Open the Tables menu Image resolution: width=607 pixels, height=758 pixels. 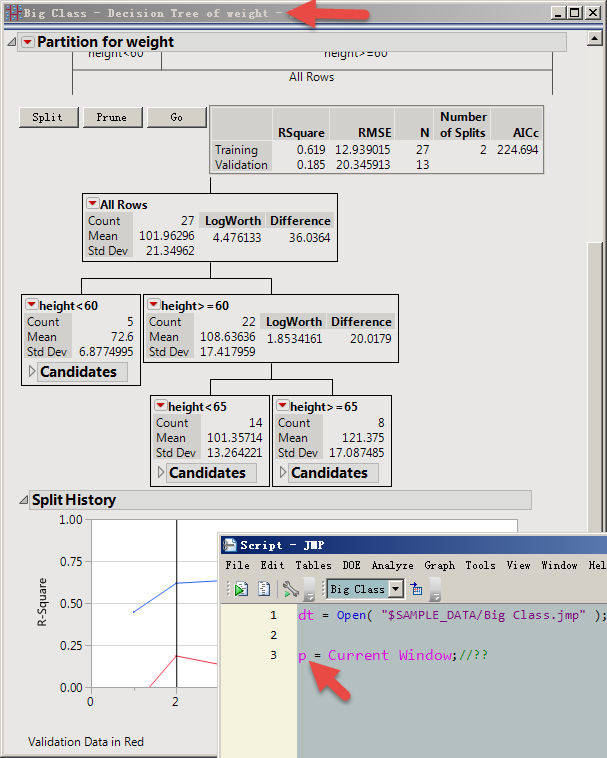(314, 565)
